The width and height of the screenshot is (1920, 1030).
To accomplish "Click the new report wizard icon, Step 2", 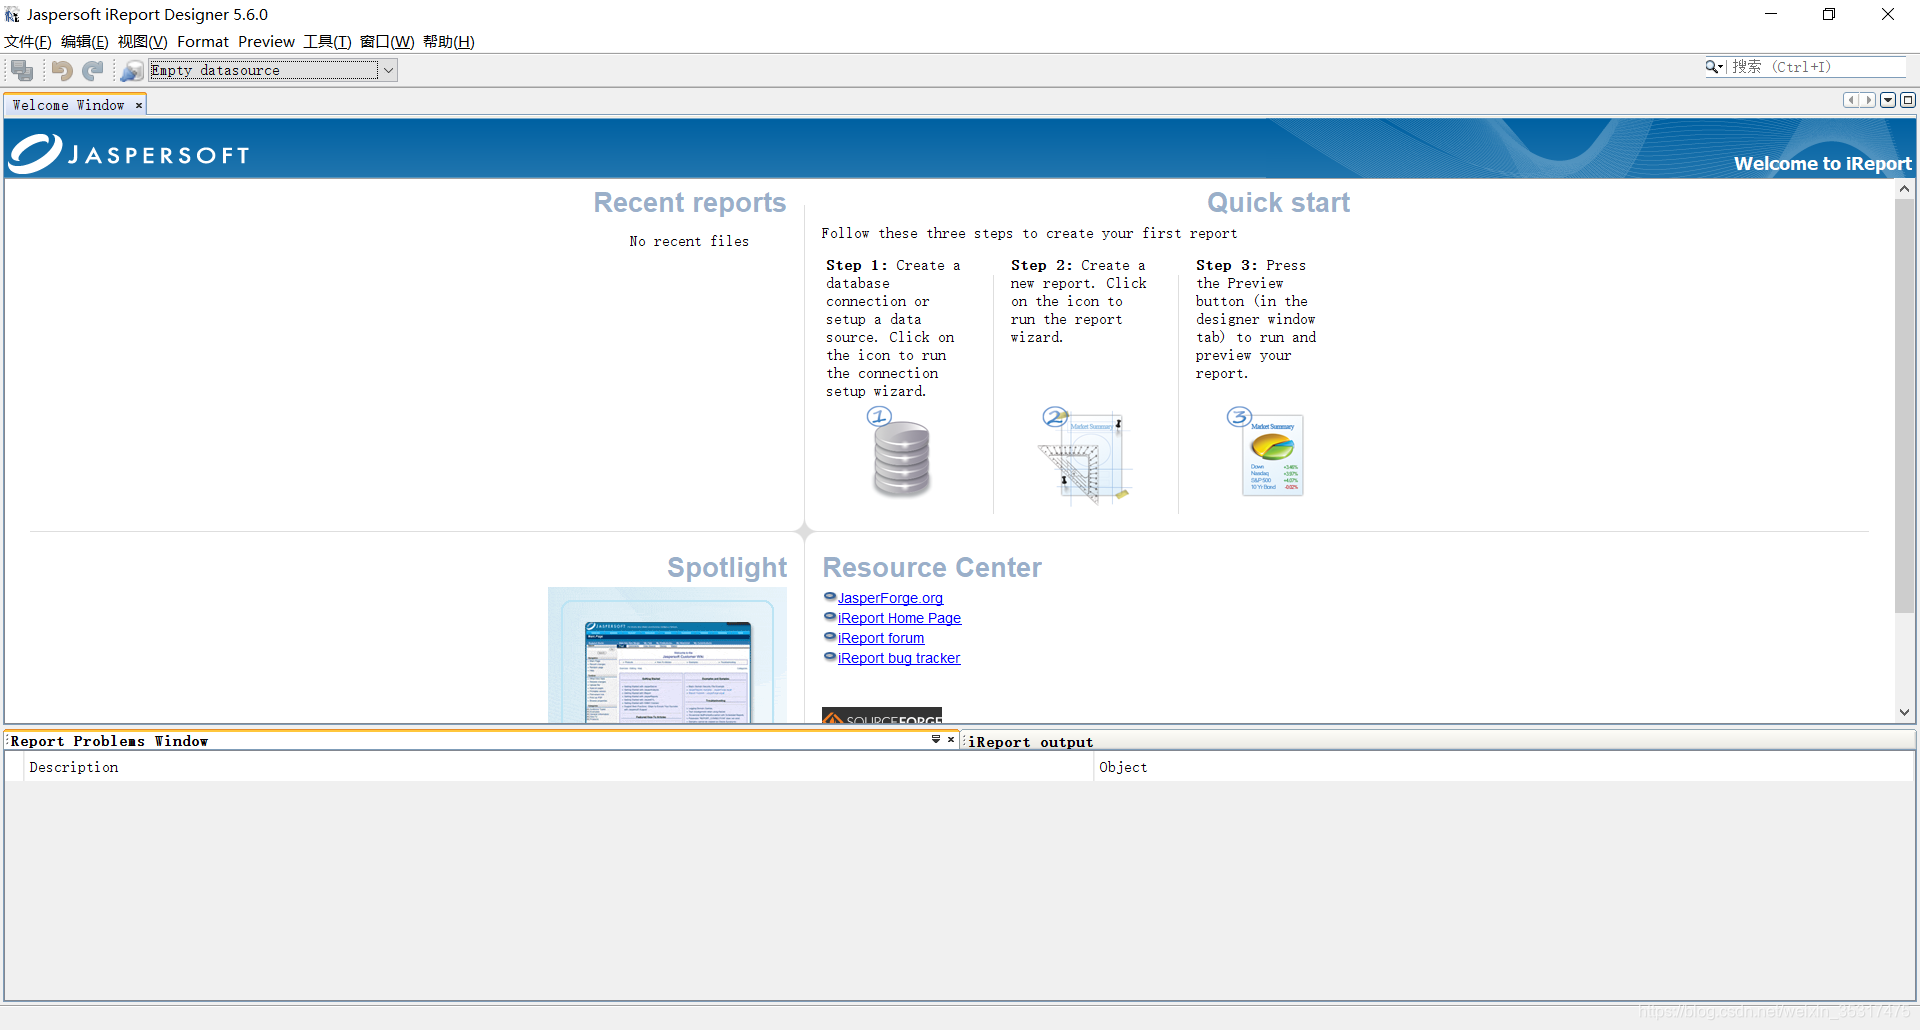I will pyautogui.click(x=1085, y=455).
